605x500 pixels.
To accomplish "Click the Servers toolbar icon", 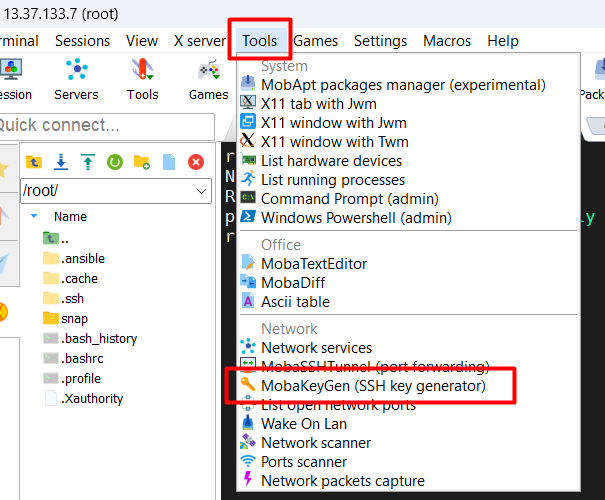I will (x=76, y=80).
